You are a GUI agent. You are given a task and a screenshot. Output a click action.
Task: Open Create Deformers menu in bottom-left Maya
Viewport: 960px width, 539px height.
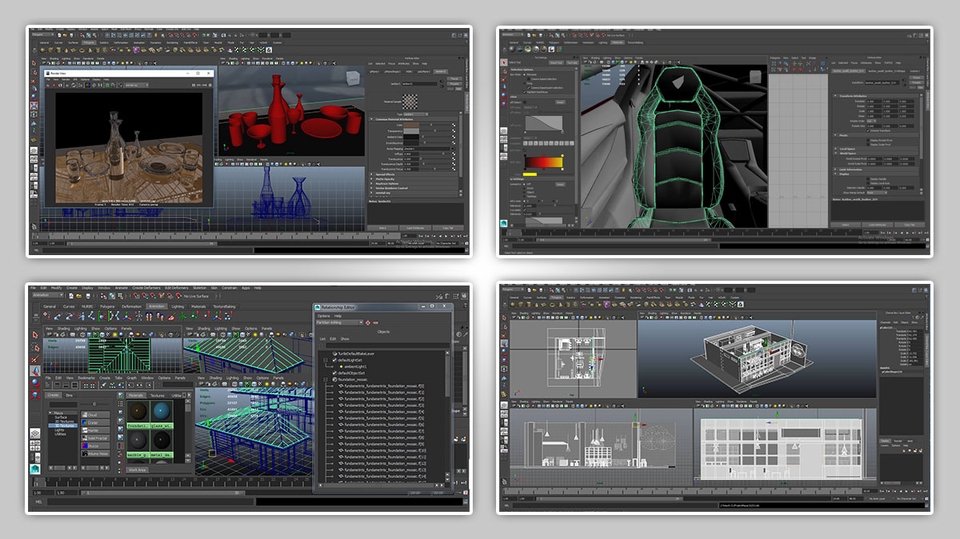[x=146, y=287]
